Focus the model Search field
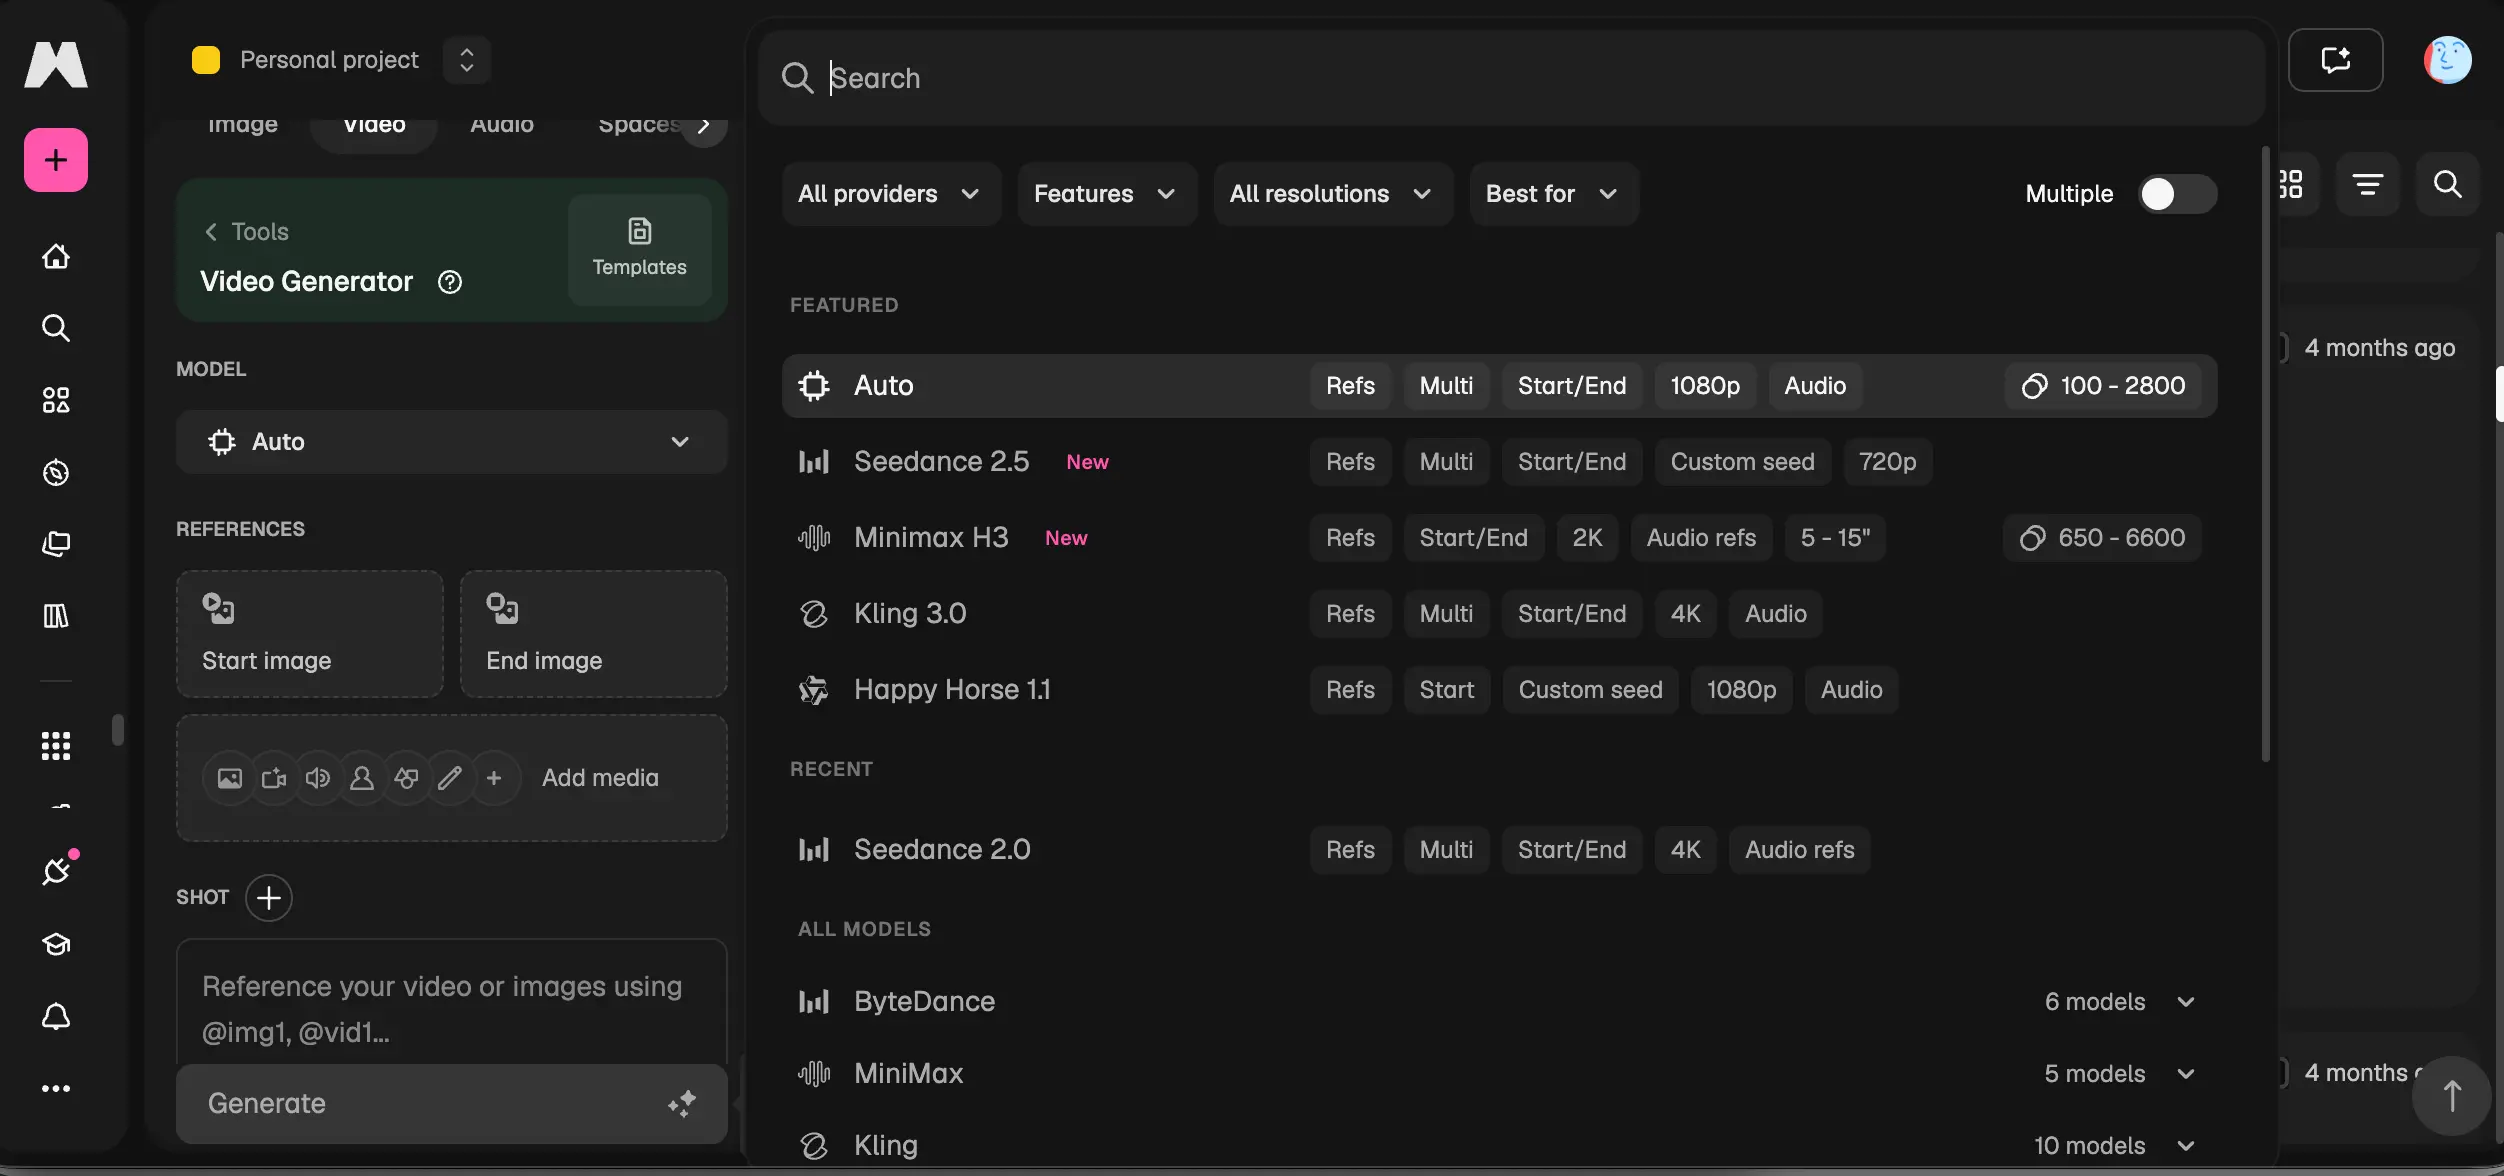Image resolution: width=2504 pixels, height=1176 pixels. point(1512,78)
